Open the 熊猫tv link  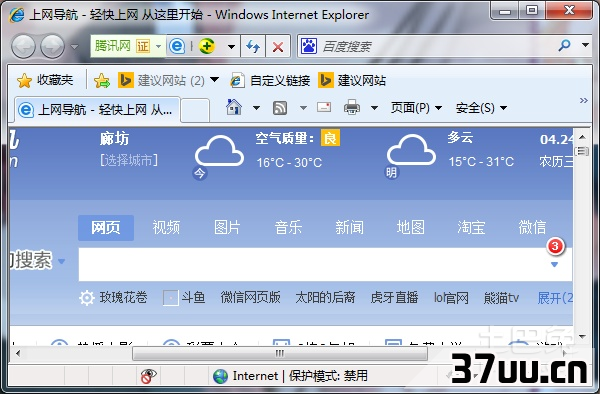click(x=501, y=298)
